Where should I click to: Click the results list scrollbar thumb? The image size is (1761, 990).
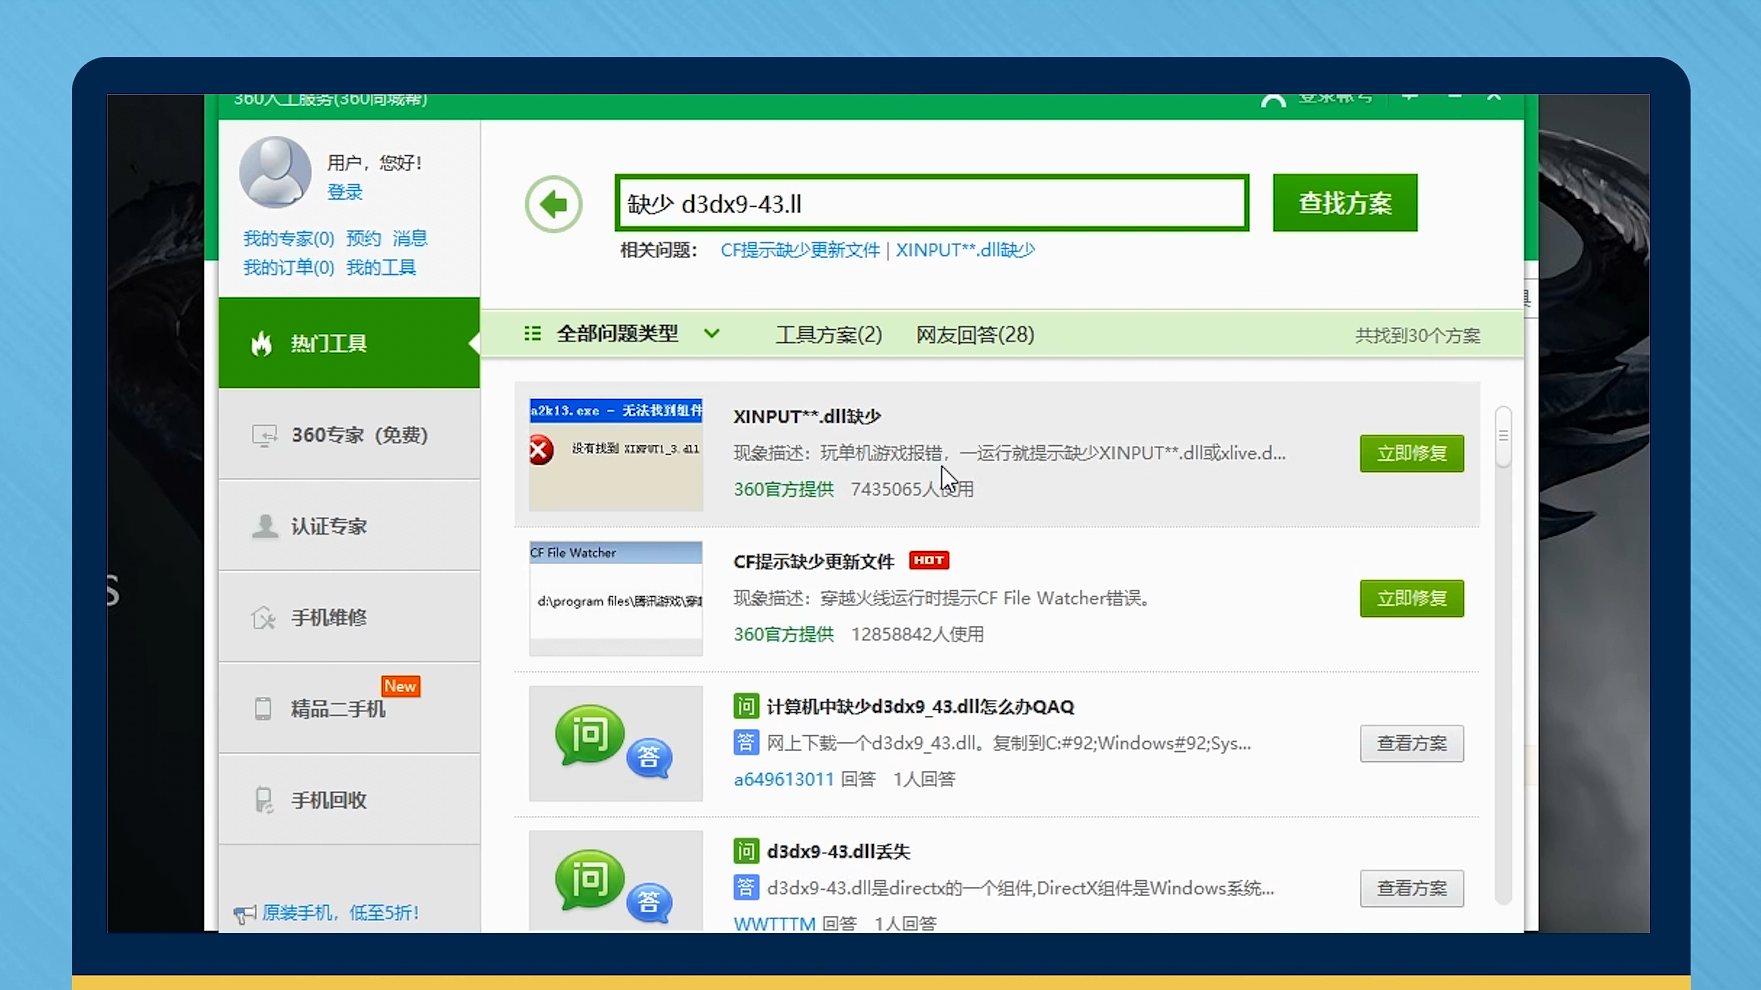(x=1503, y=436)
